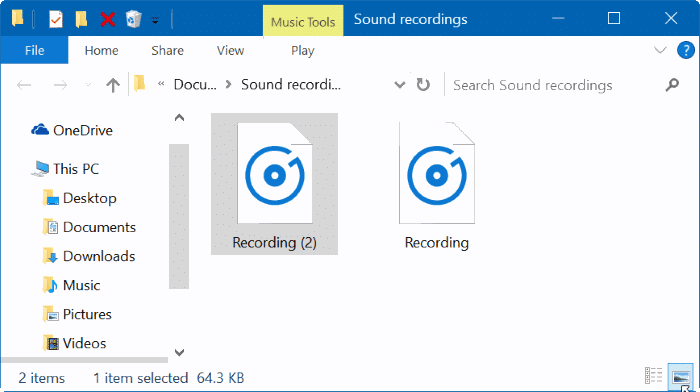Click the double chevron in address bar

click(x=161, y=84)
